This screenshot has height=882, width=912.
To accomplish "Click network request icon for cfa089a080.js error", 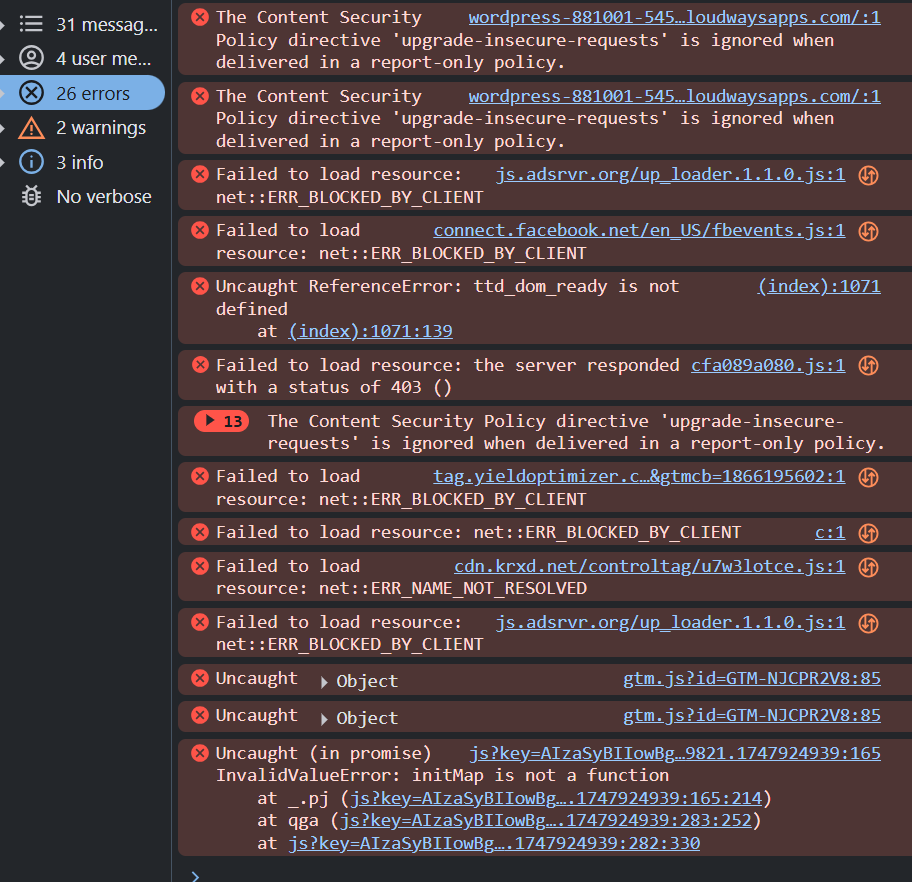I will (x=868, y=365).
